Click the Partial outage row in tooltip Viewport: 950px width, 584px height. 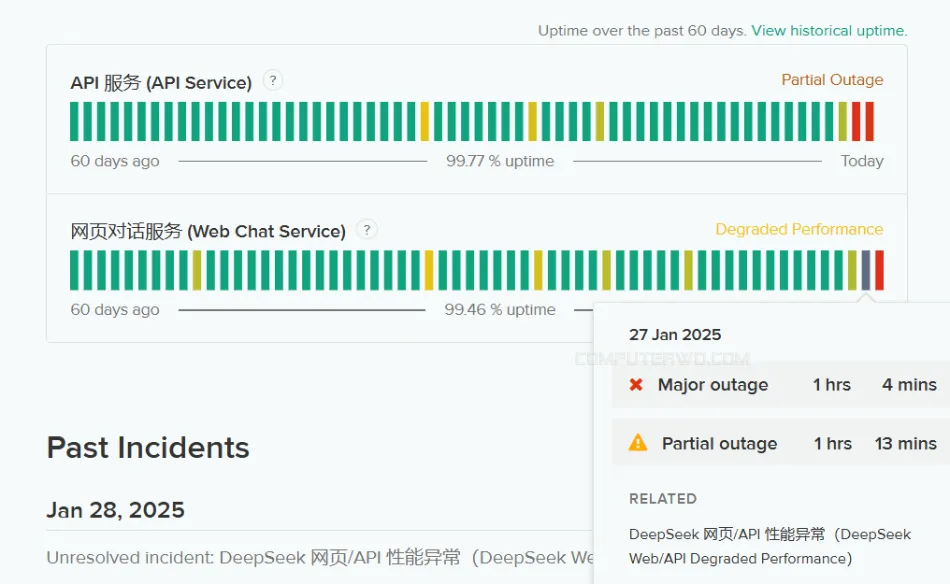(x=781, y=443)
